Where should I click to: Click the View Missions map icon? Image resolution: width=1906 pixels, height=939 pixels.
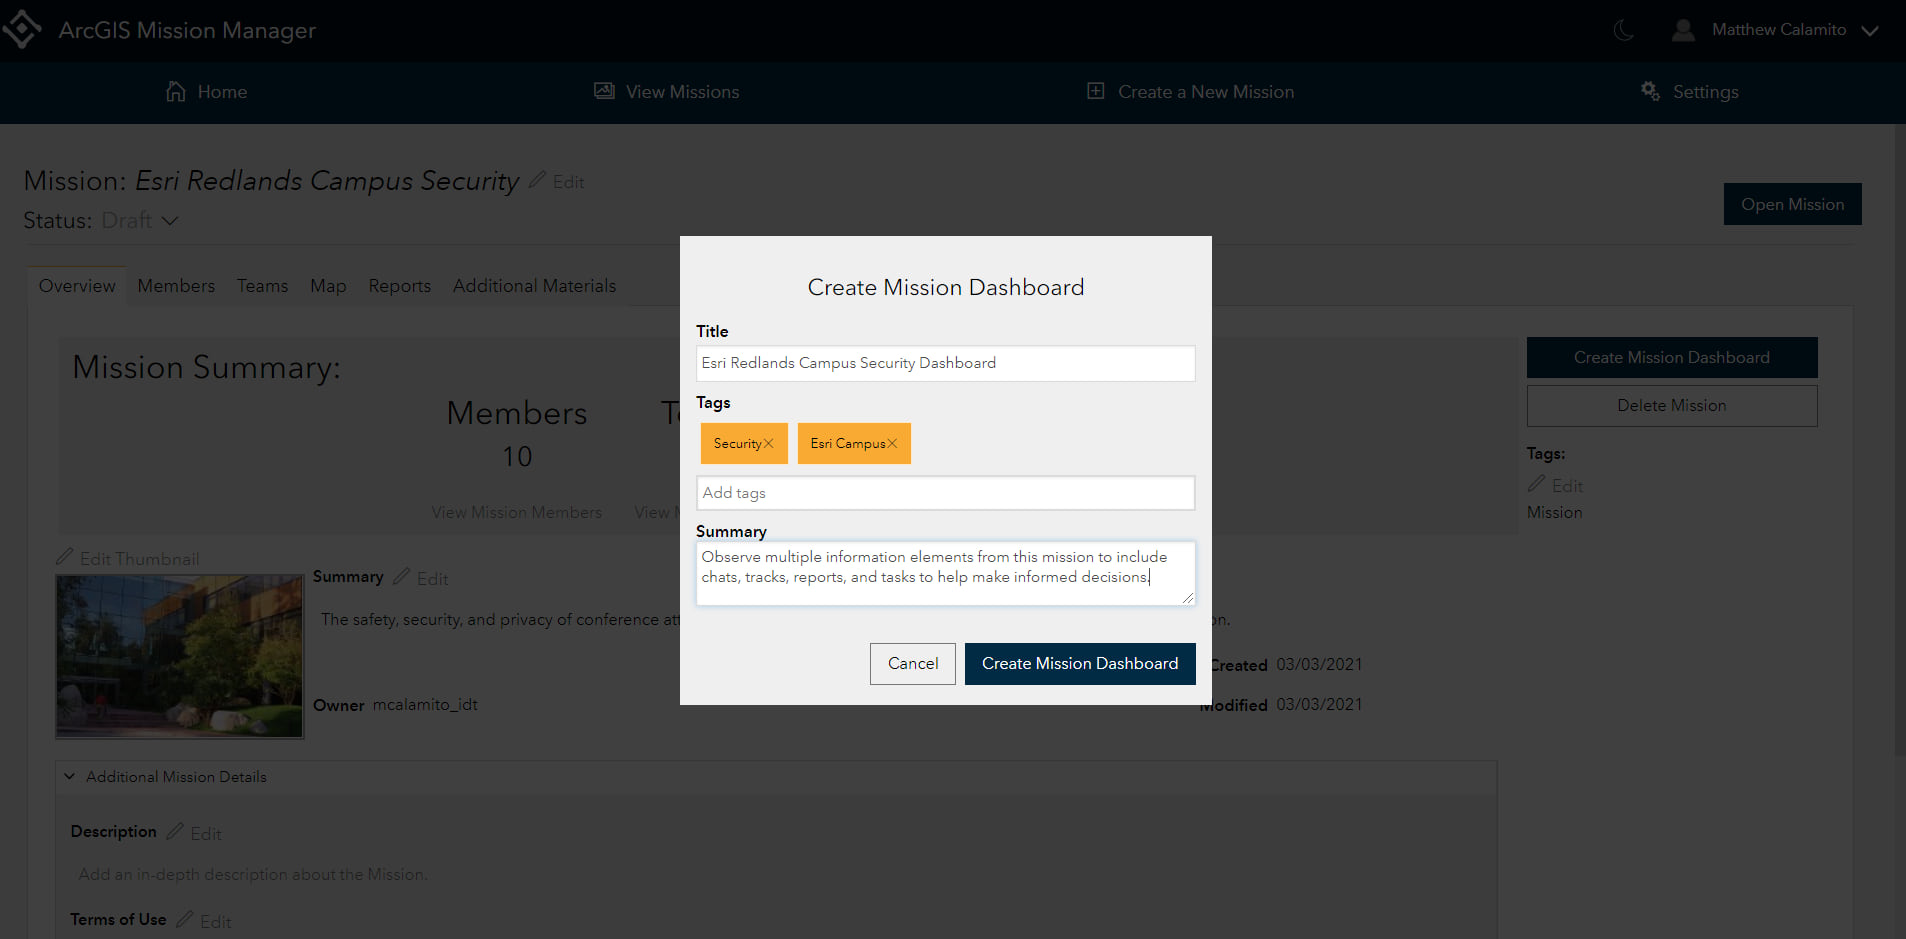pyautogui.click(x=604, y=91)
